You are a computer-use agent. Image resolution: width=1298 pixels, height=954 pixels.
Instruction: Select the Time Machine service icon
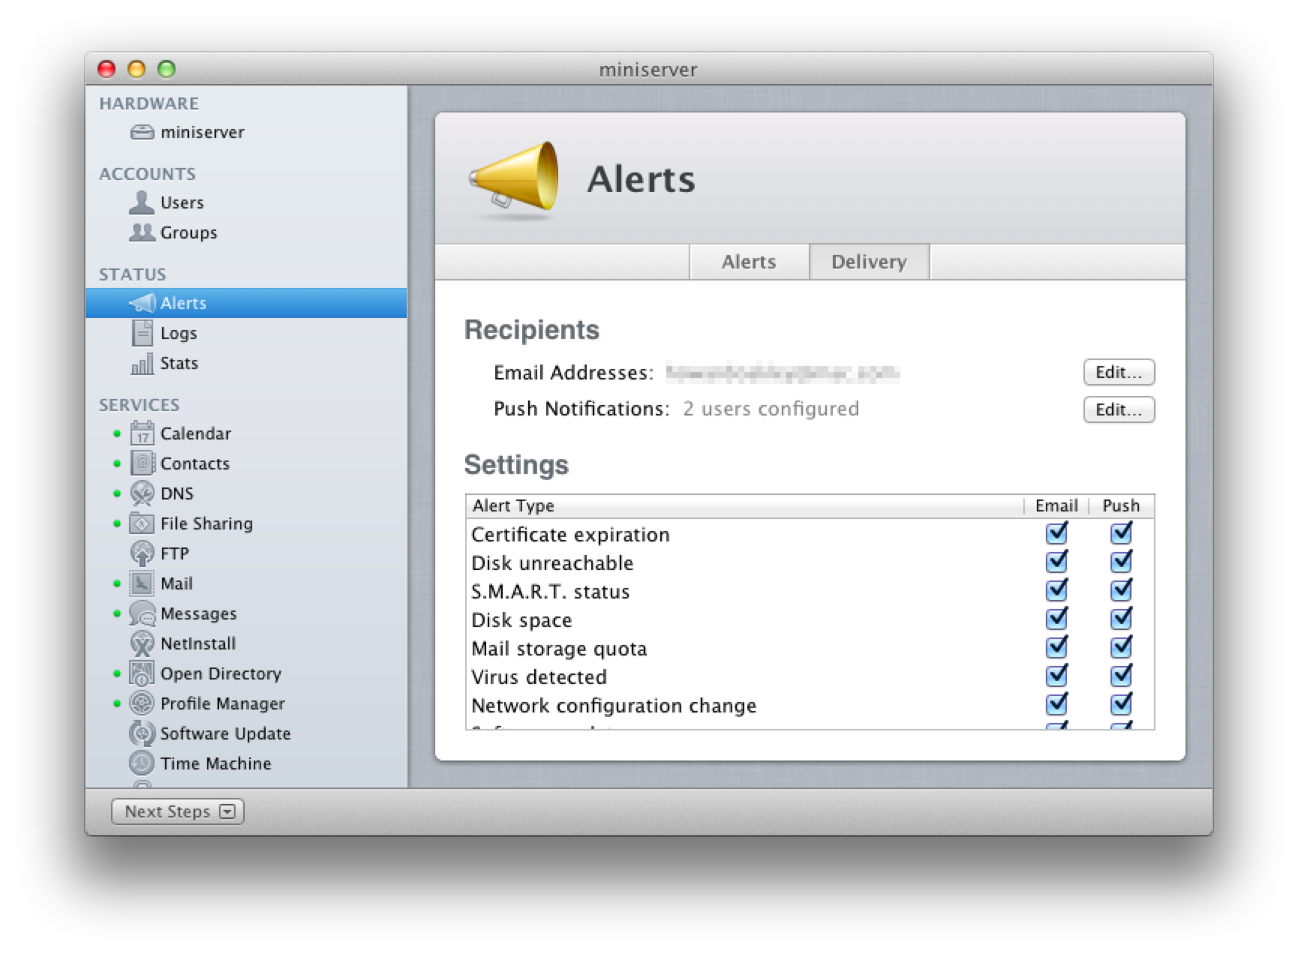pyautogui.click(x=141, y=763)
